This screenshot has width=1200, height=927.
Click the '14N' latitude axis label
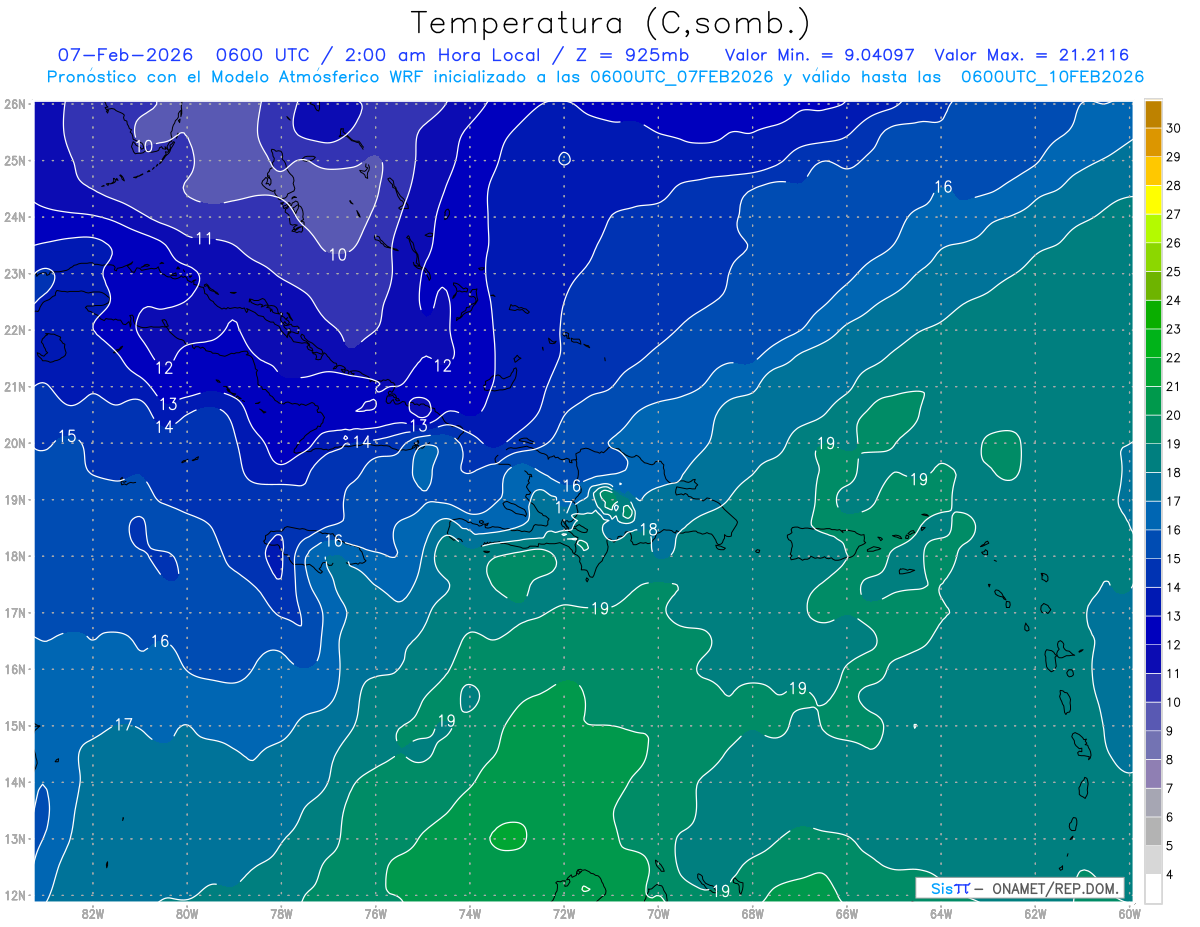[x=15, y=782]
